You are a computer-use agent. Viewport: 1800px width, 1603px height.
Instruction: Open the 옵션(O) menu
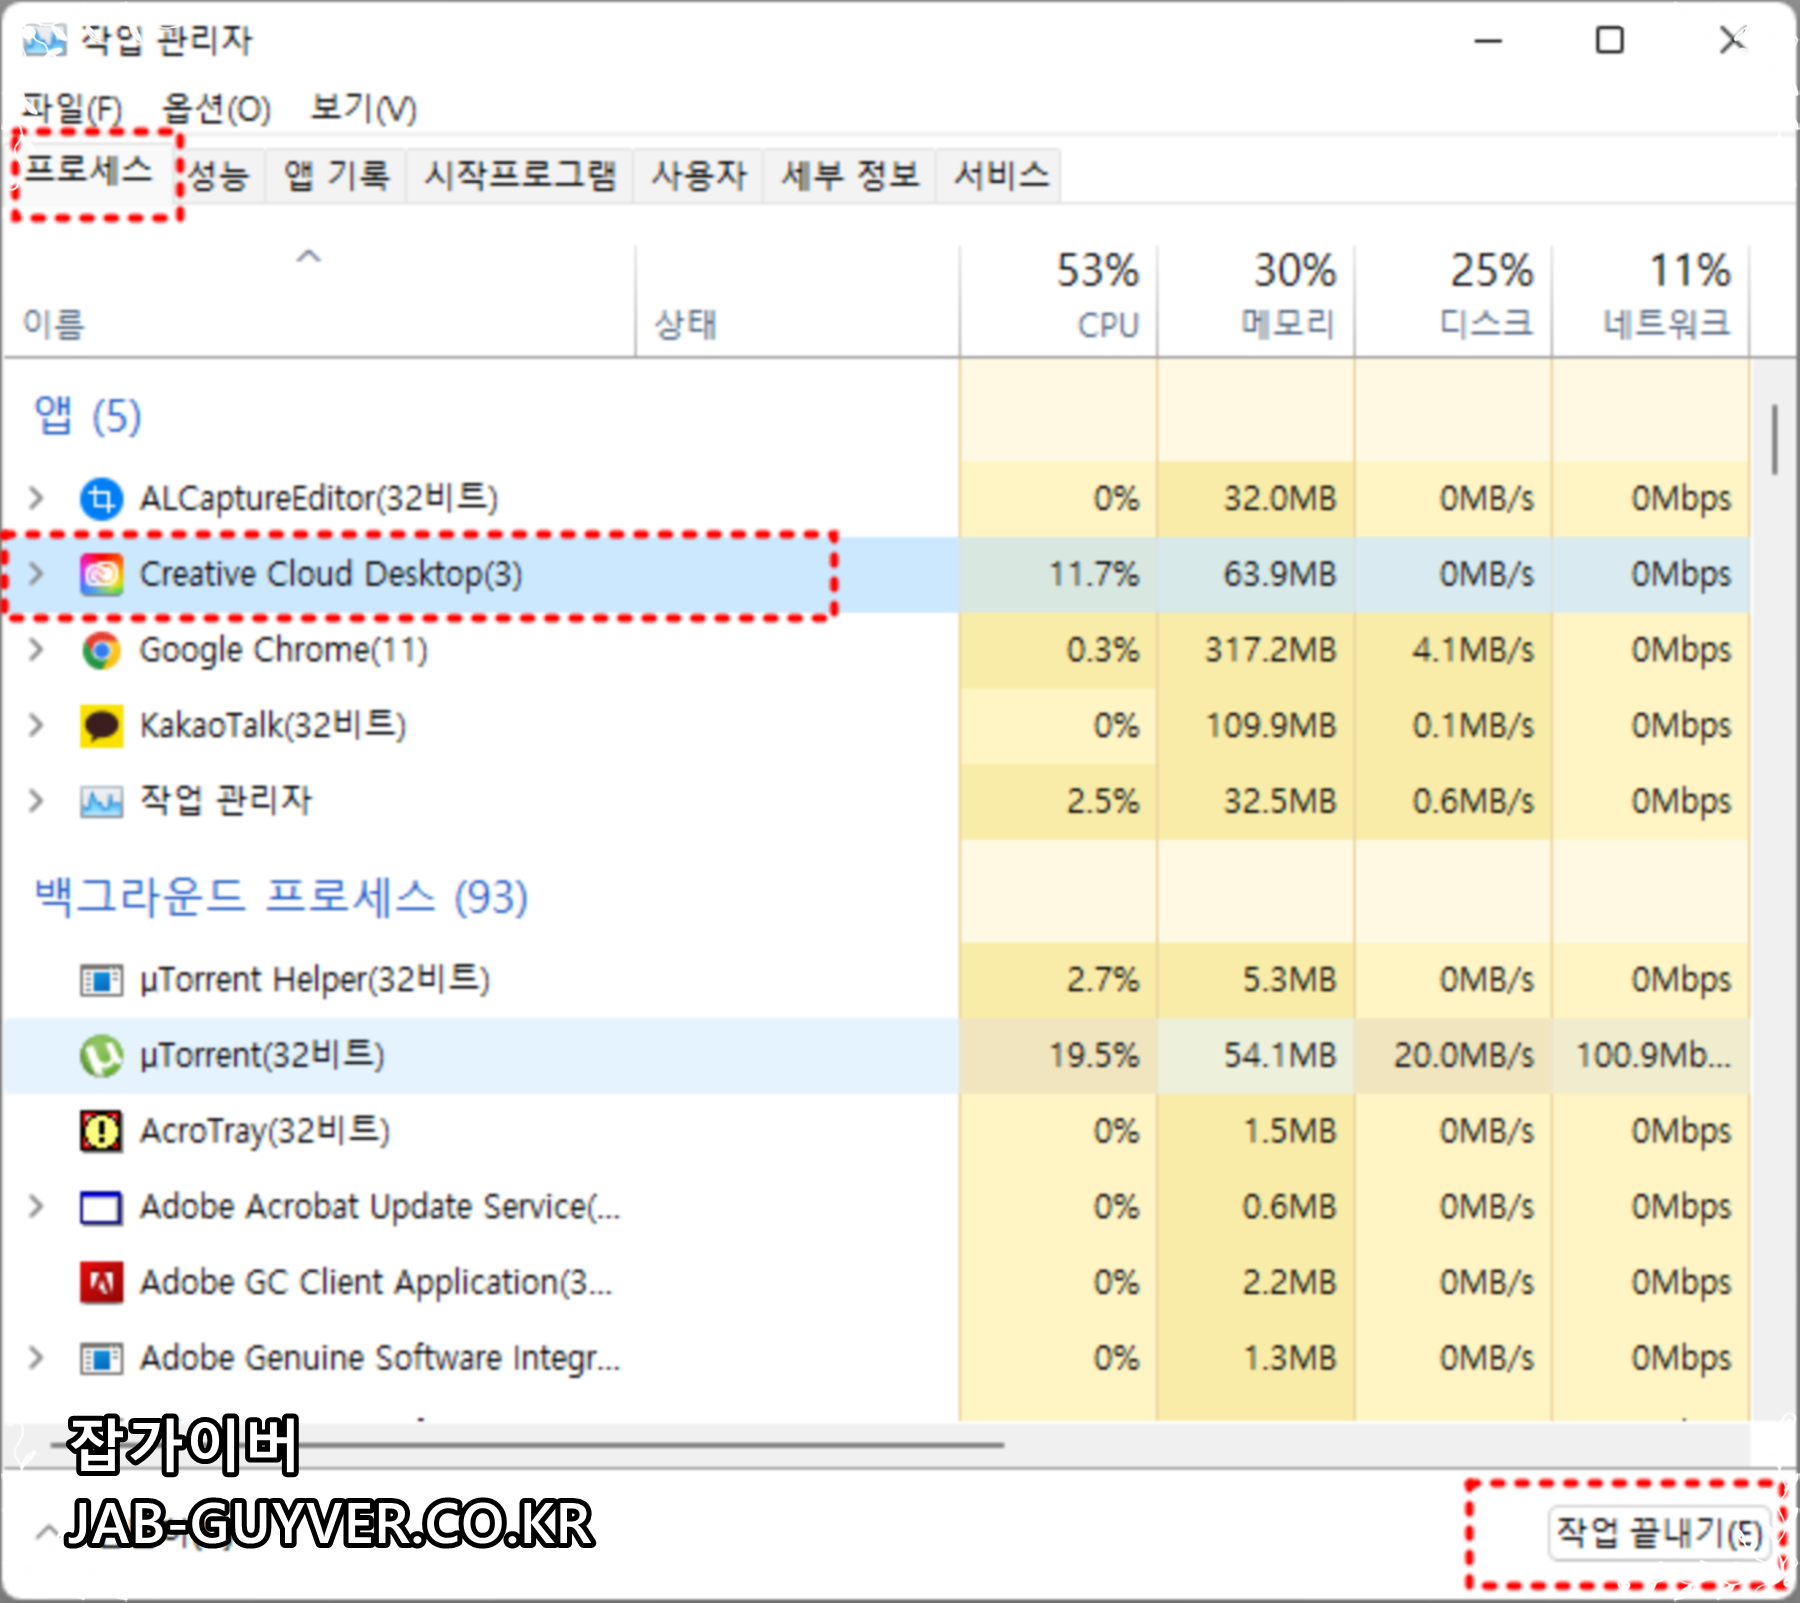216,108
